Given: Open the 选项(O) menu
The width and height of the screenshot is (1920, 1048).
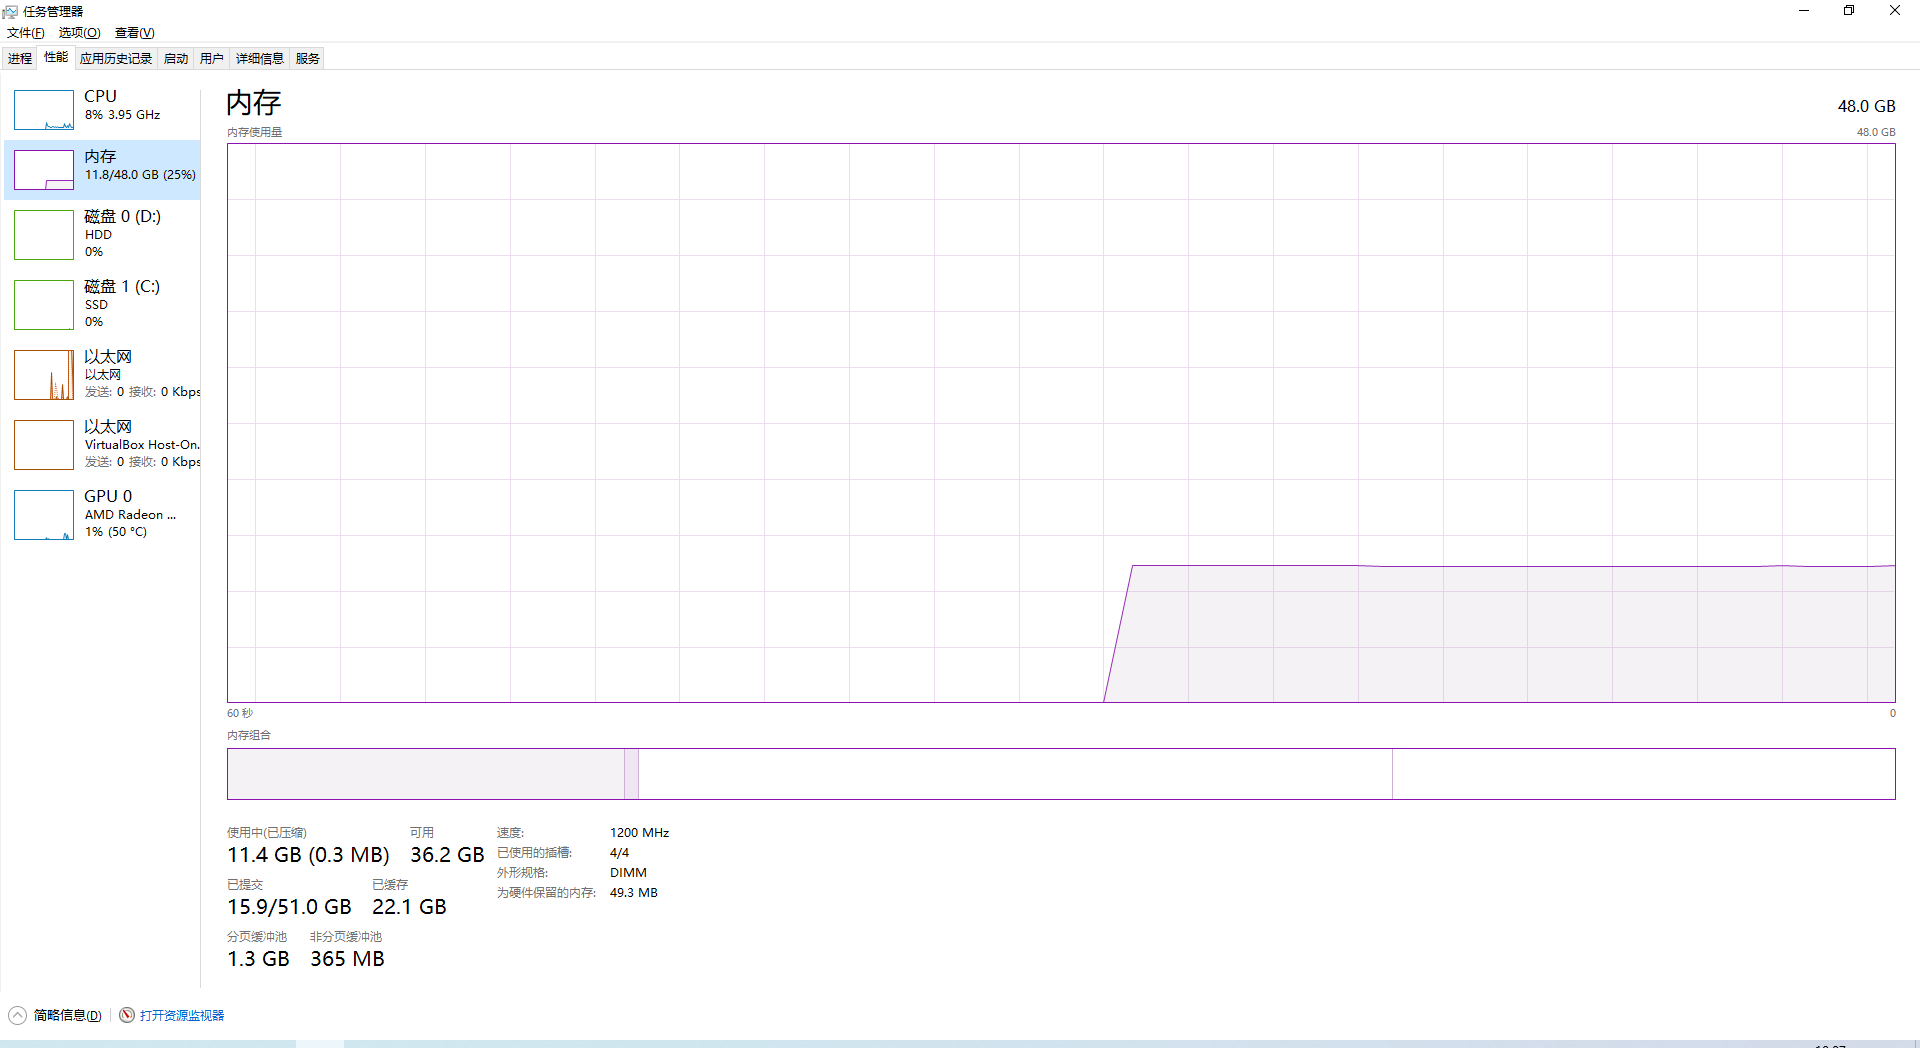Looking at the screenshot, I should click(x=80, y=33).
